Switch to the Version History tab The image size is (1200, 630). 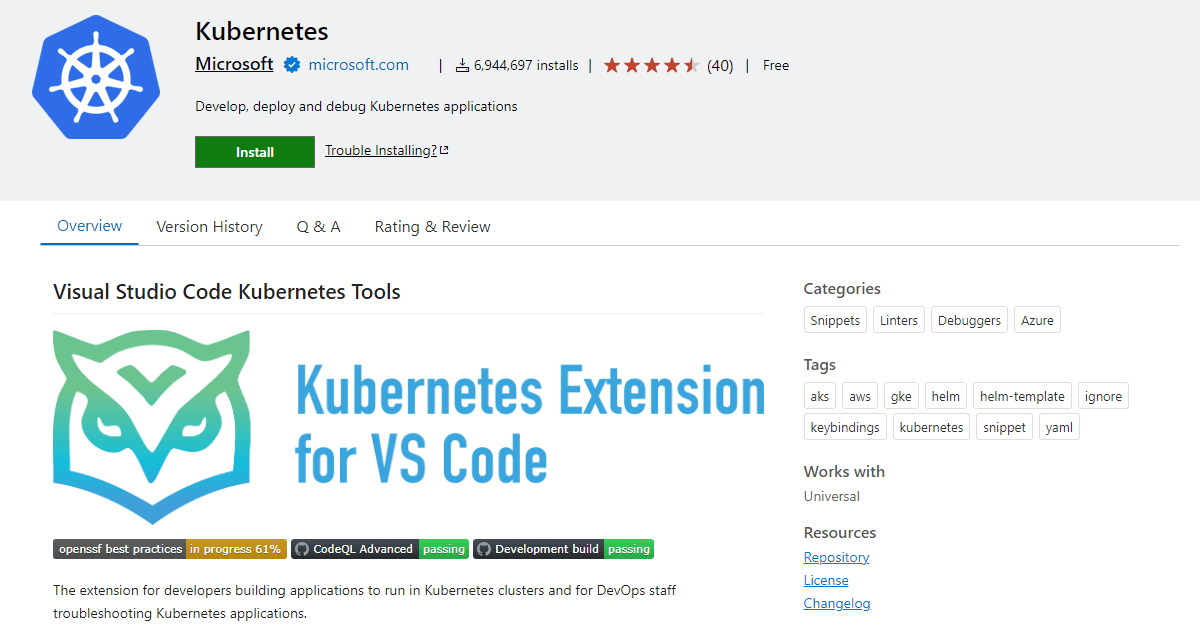[210, 227]
